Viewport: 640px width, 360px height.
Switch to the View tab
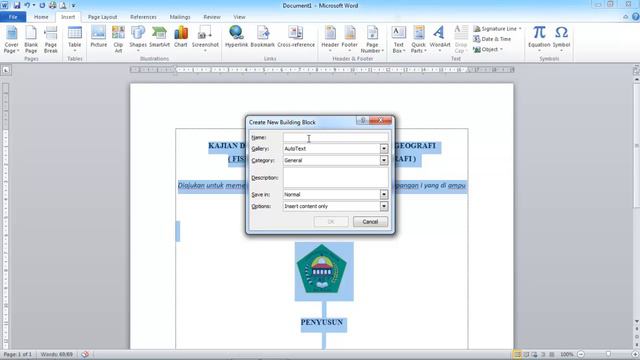point(239,17)
